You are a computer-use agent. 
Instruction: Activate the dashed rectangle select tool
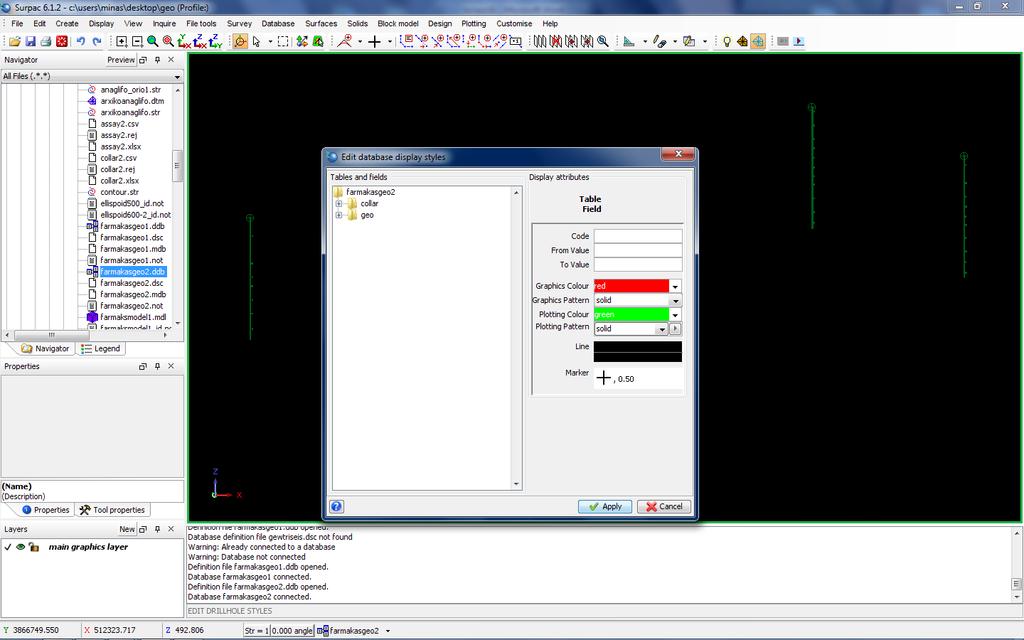[283, 41]
